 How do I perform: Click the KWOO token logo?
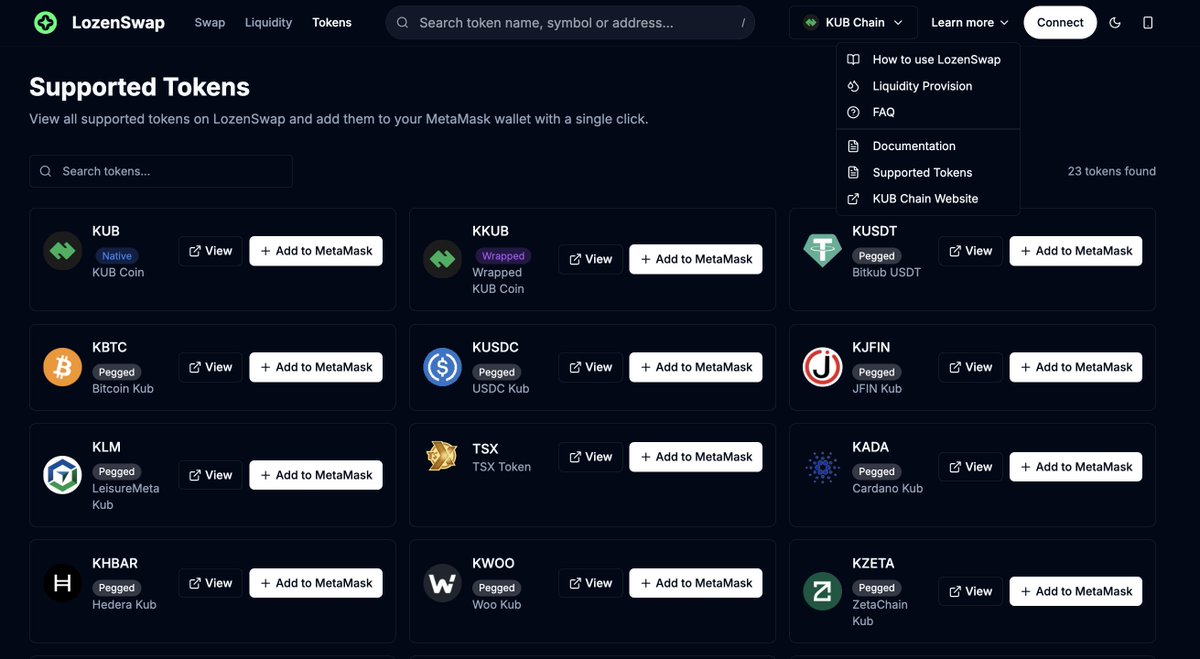(x=442, y=583)
